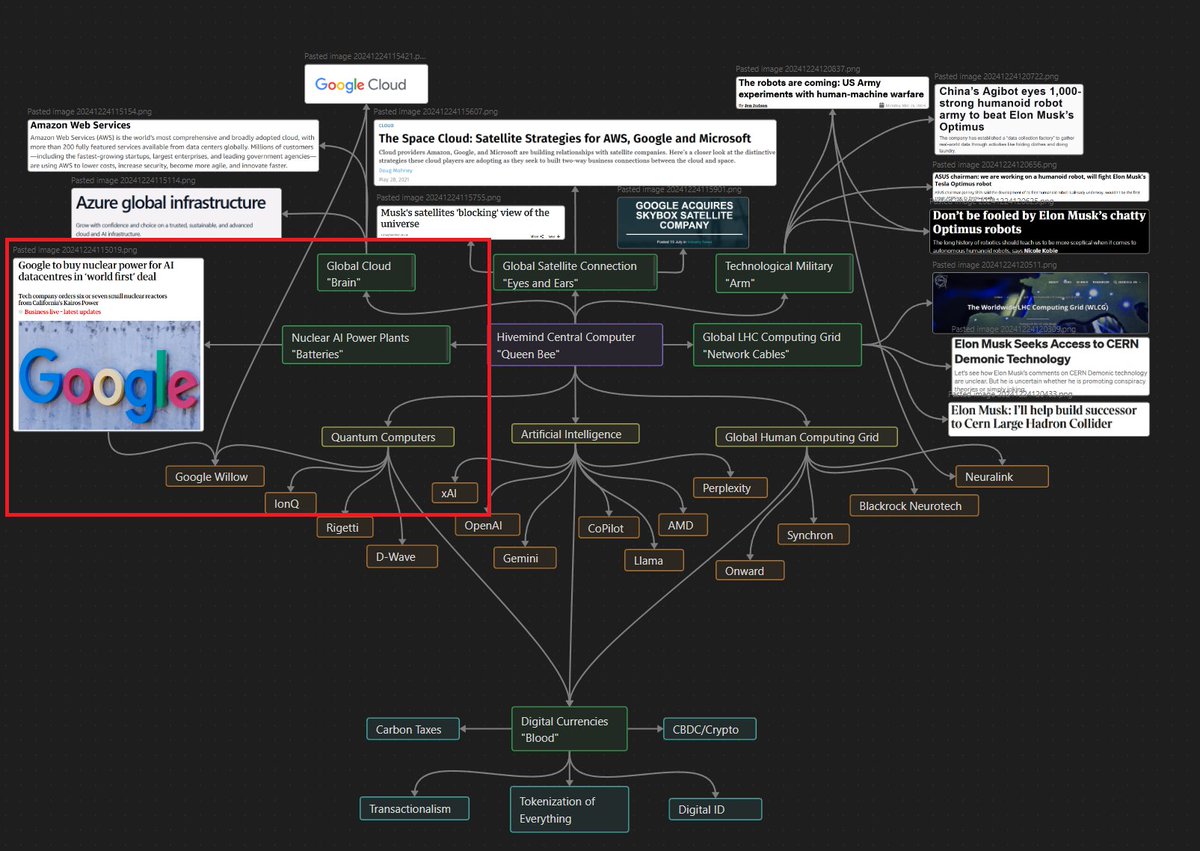Click the Technological Military "Arm" node
The width and height of the screenshot is (1200, 851).
784,273
